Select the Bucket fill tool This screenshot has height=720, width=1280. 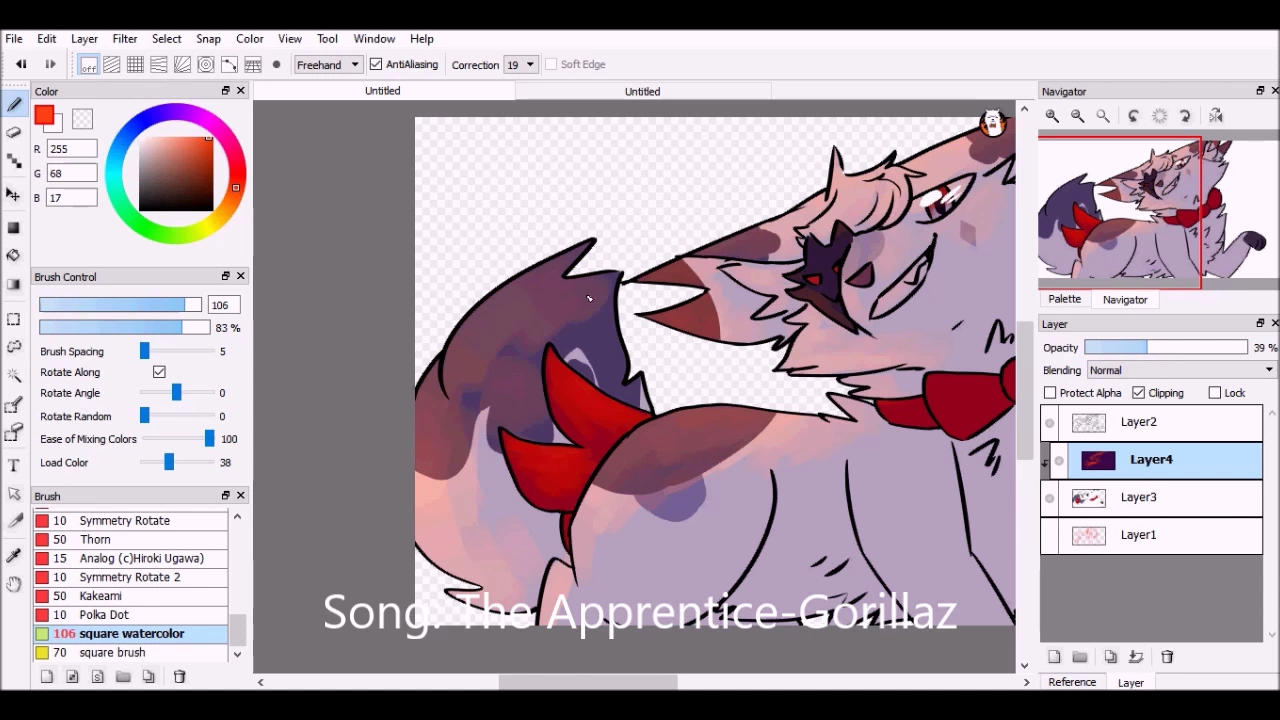[x=14, y=256]
